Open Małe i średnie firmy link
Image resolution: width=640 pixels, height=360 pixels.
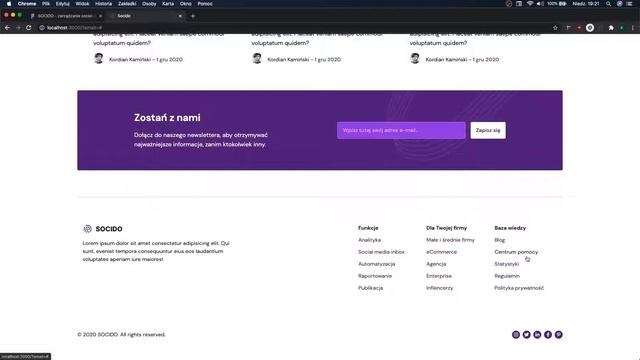pyautogui.click(x=450, y=240)
